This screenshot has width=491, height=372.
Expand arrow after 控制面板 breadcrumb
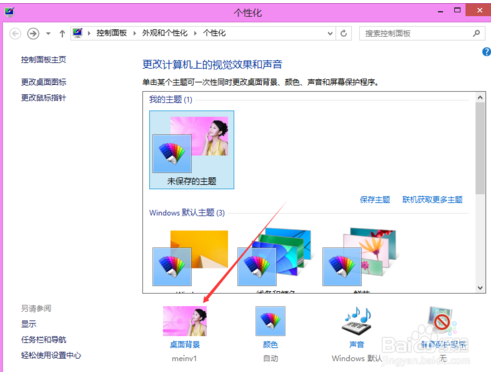(x=134, y=33)
